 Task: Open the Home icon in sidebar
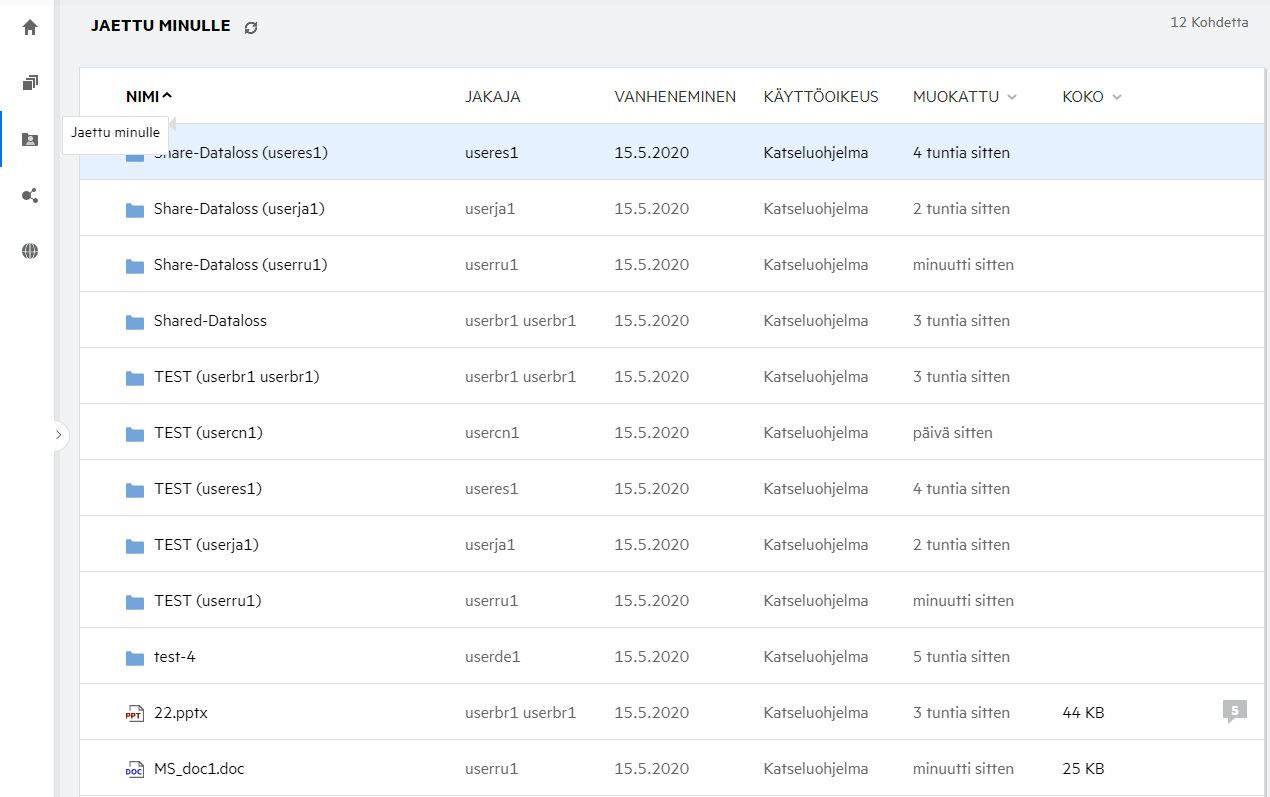tap(30, 27)
